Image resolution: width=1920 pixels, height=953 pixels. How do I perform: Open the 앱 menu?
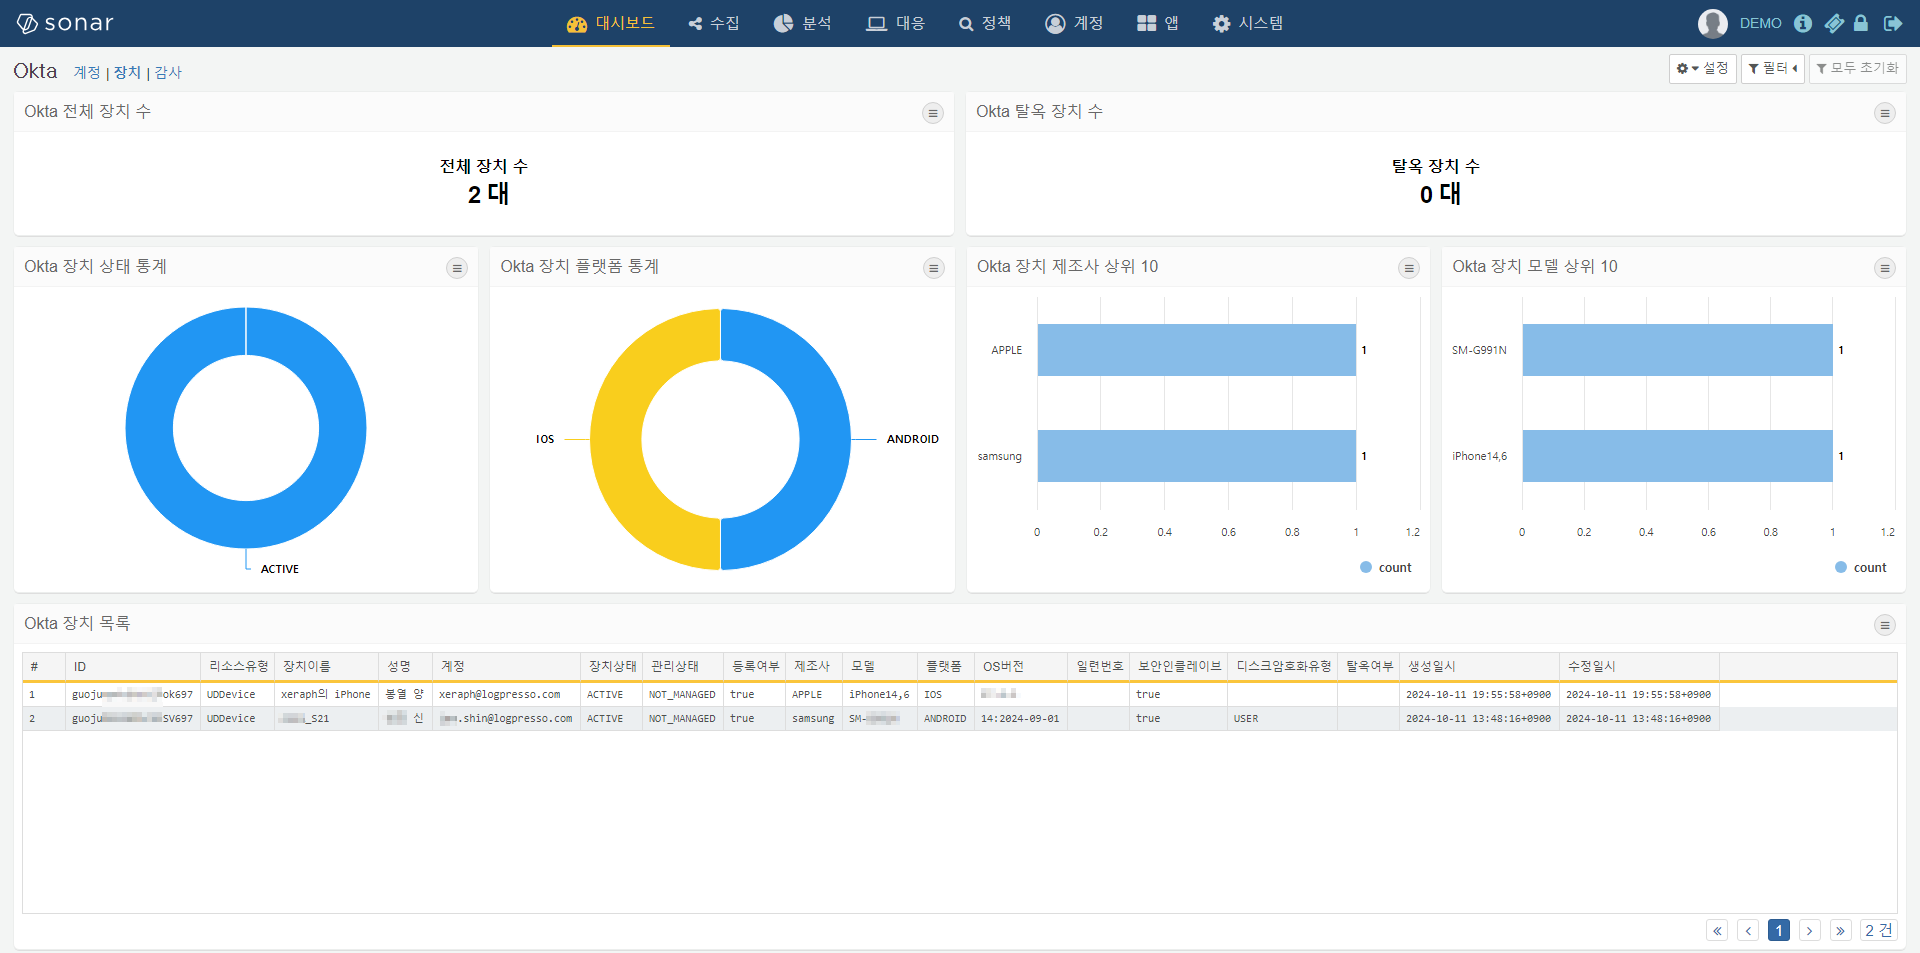(x=1158, y=23)
